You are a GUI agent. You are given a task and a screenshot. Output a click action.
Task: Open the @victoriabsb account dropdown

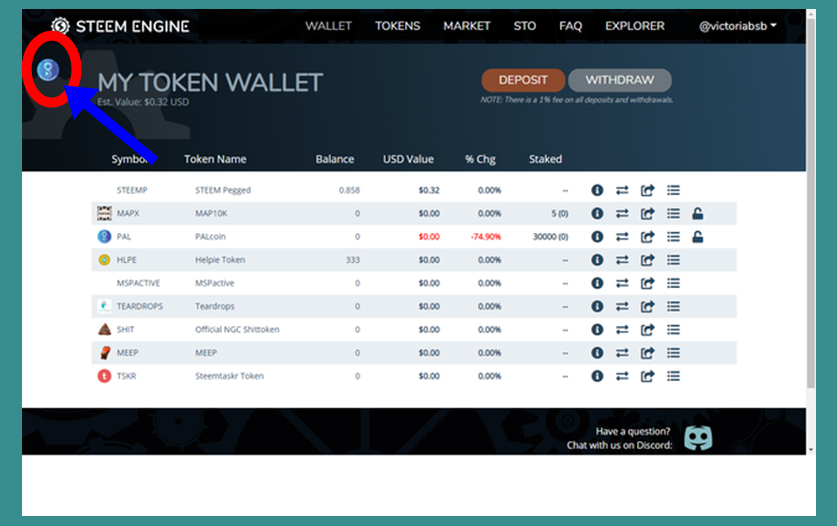[x=738, y=26]
